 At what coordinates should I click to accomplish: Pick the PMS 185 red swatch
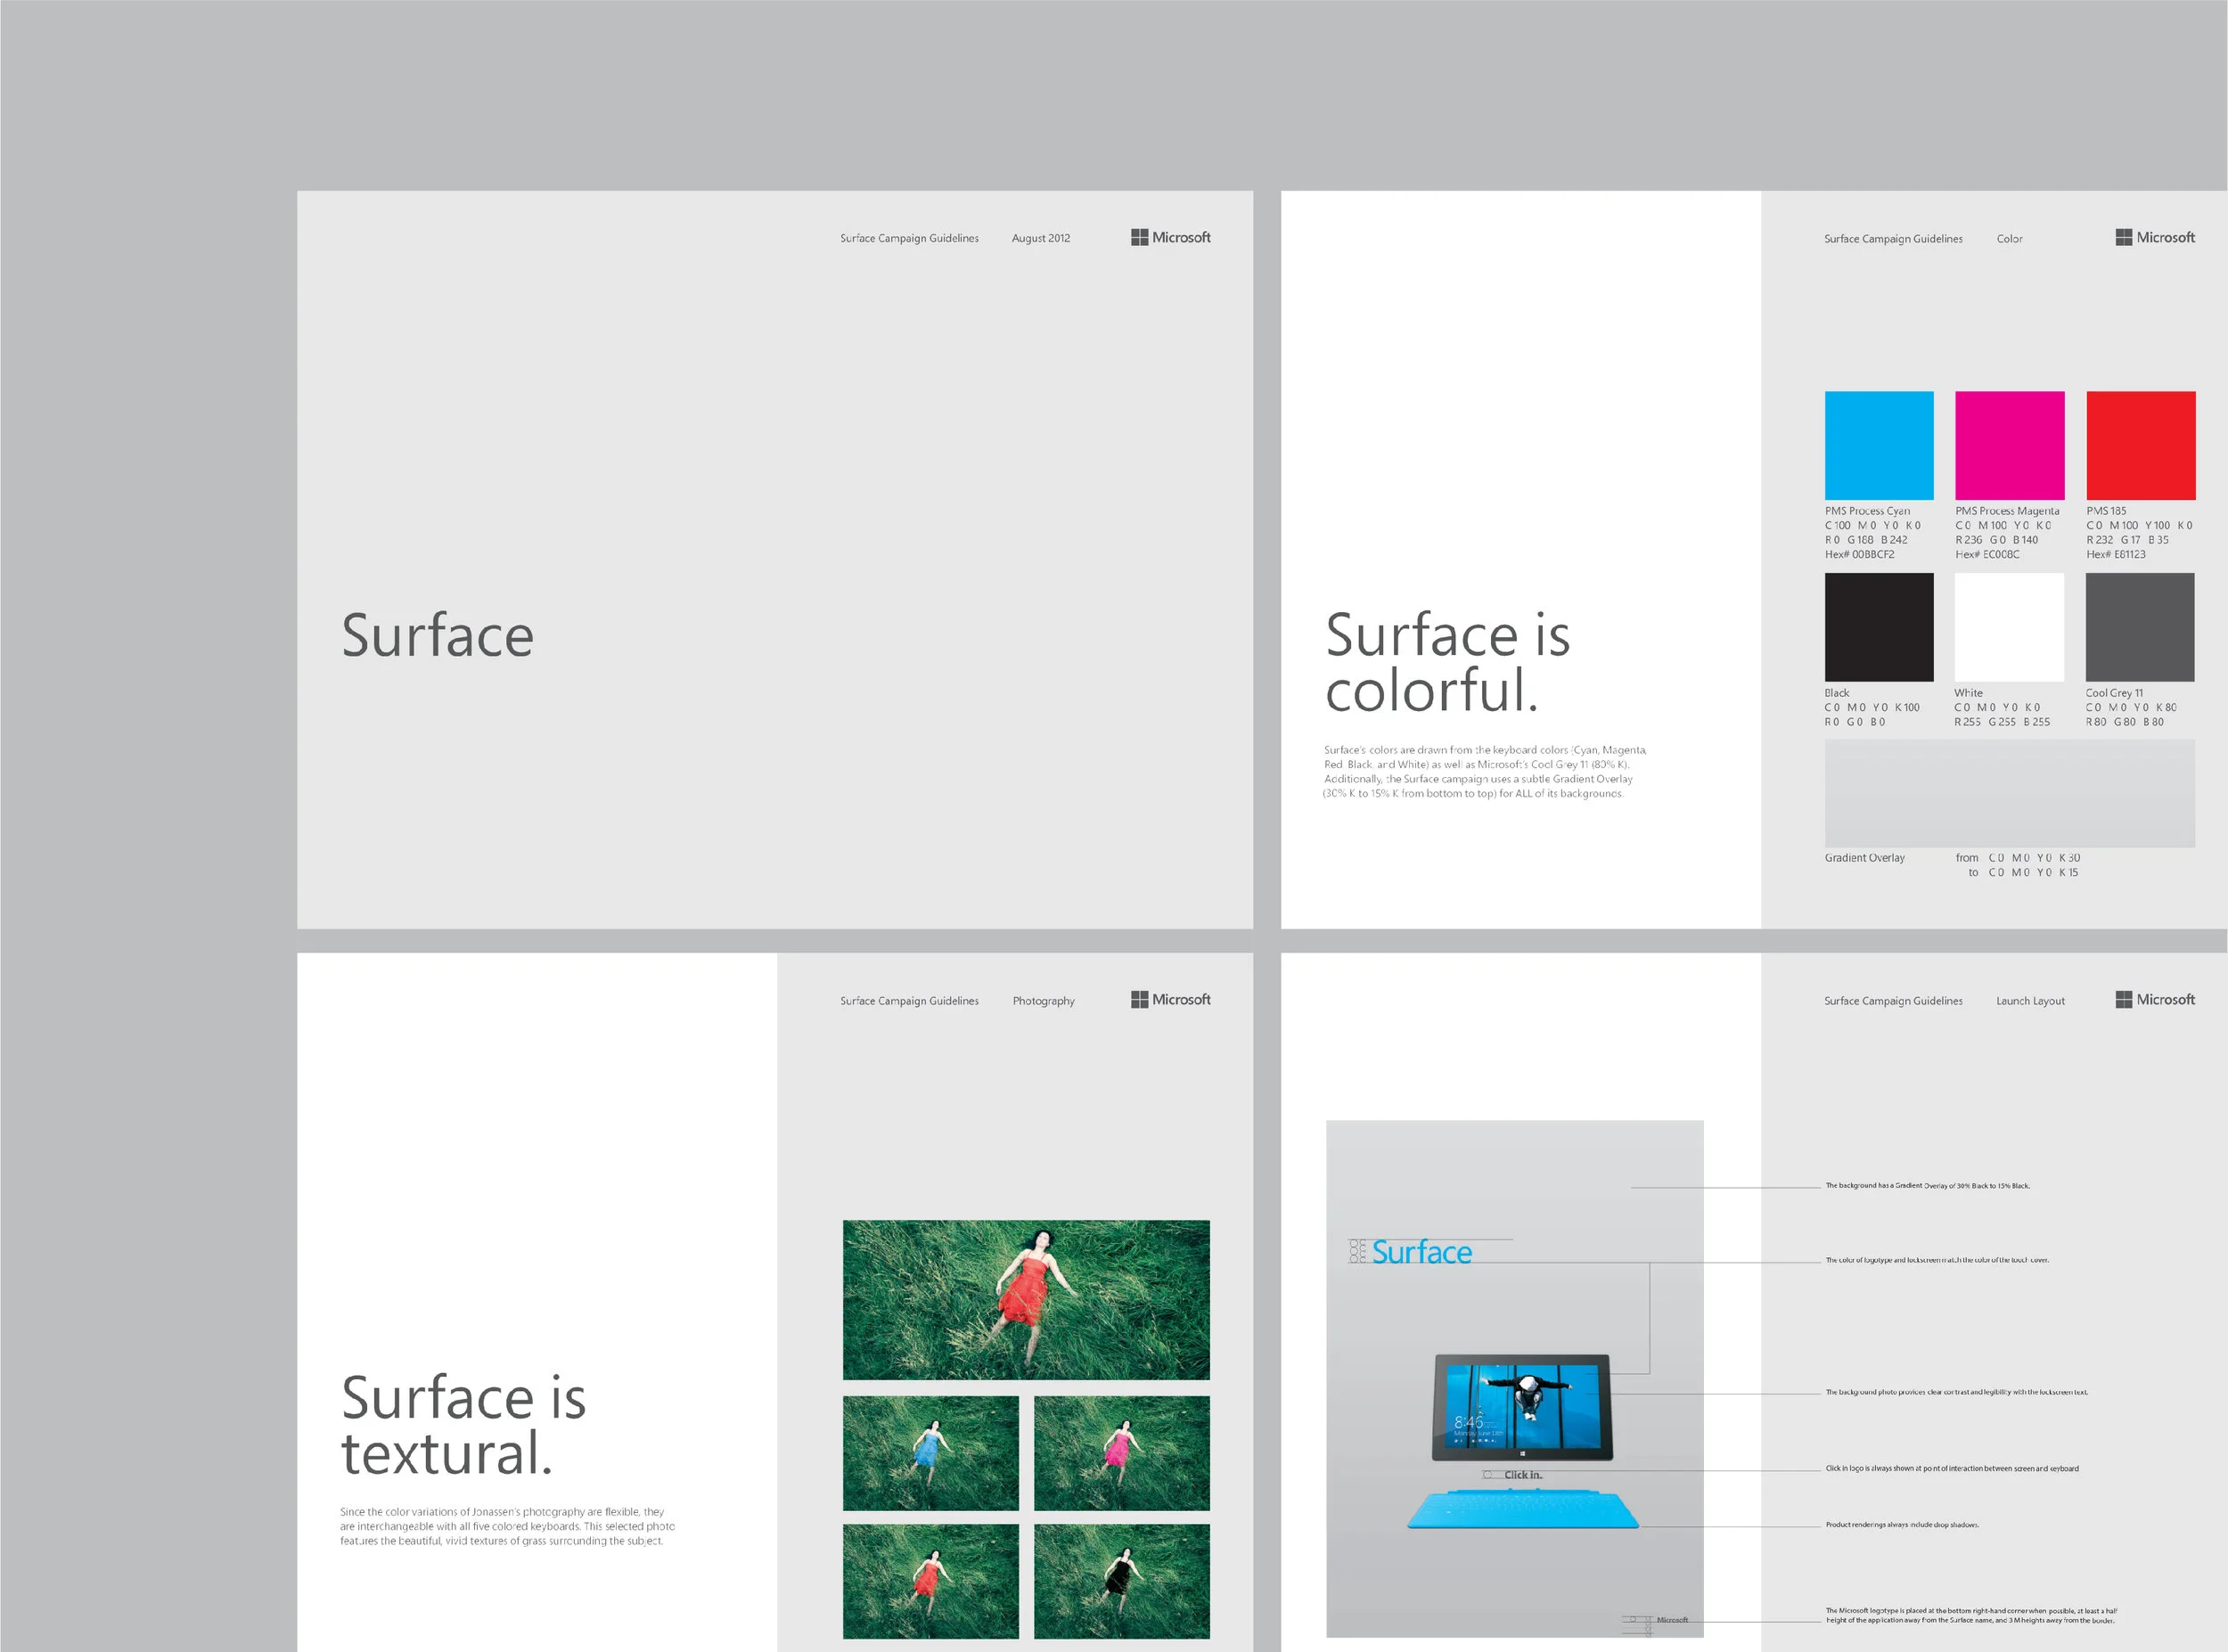click(2141, 445)
